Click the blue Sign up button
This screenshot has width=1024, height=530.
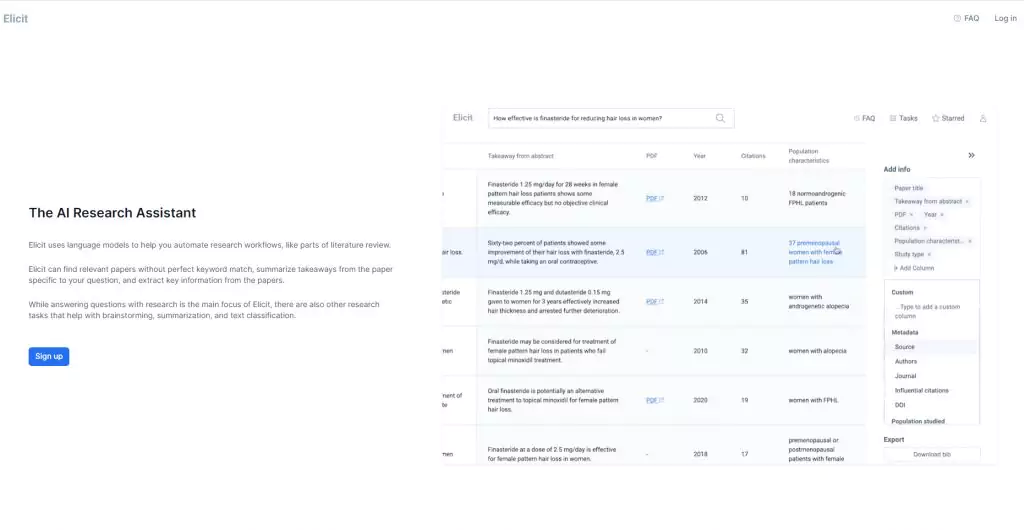49,356
